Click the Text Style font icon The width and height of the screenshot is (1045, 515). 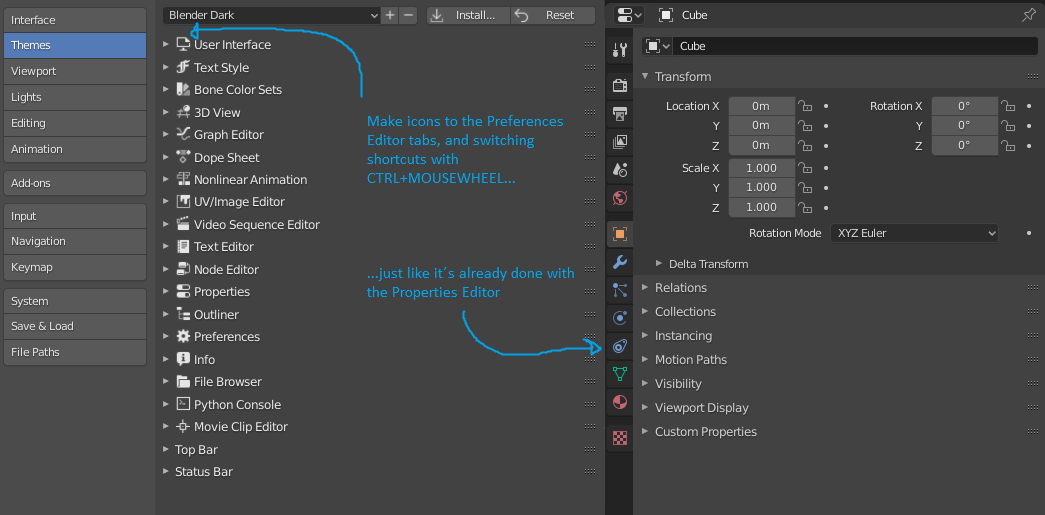click(x=183, y=67)
